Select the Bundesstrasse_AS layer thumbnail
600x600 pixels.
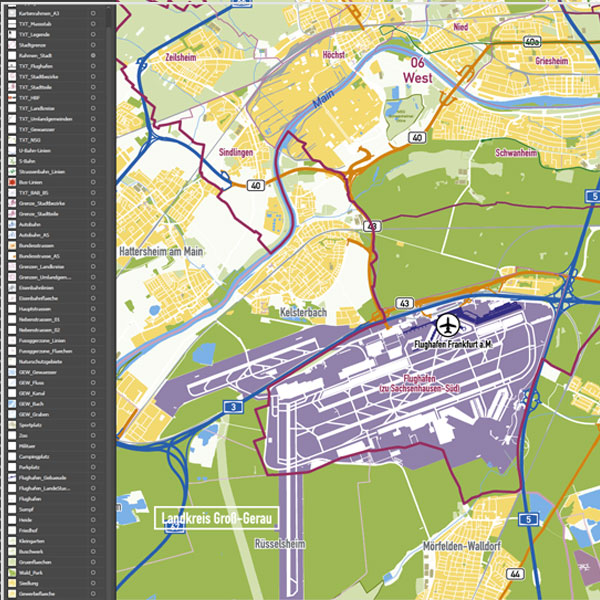(x=12, y=256)
